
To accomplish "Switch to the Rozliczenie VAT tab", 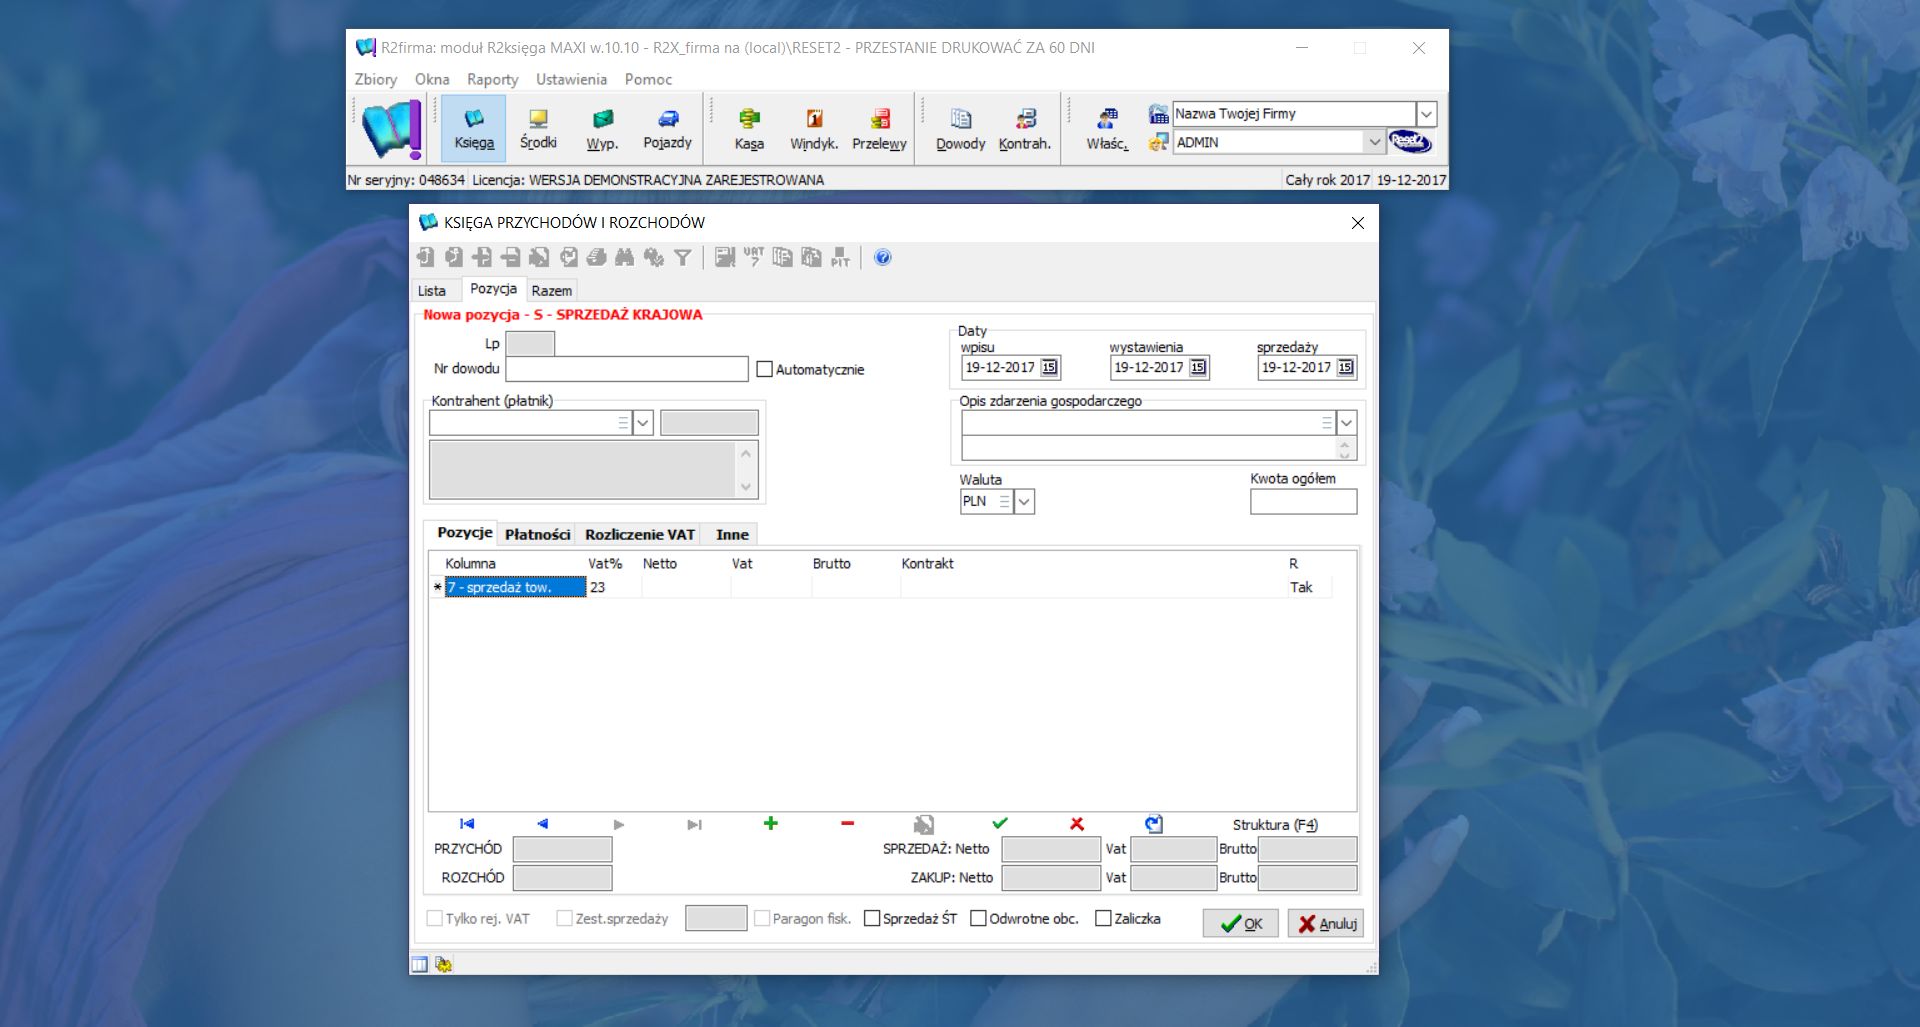I will tap(640, 534).
